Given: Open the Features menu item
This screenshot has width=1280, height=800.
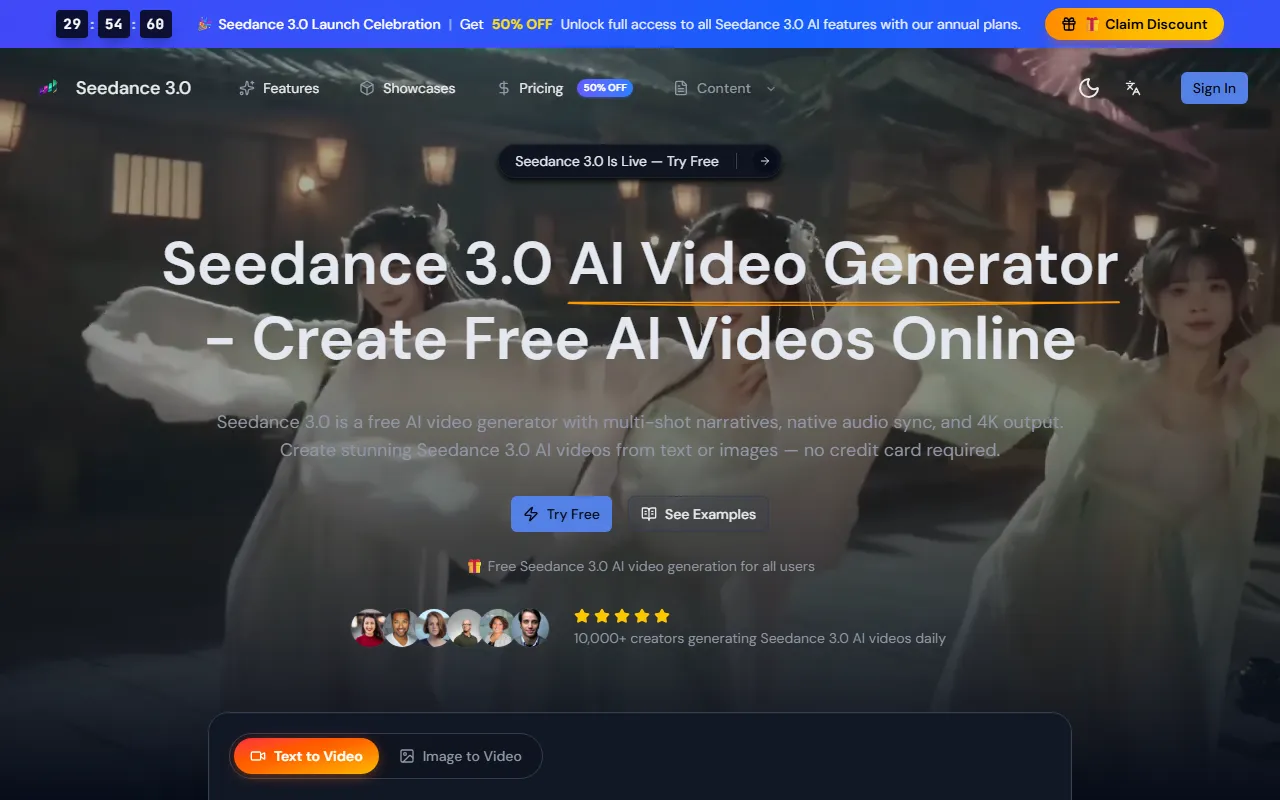Looking at the screenshot, I should (279, 88).
